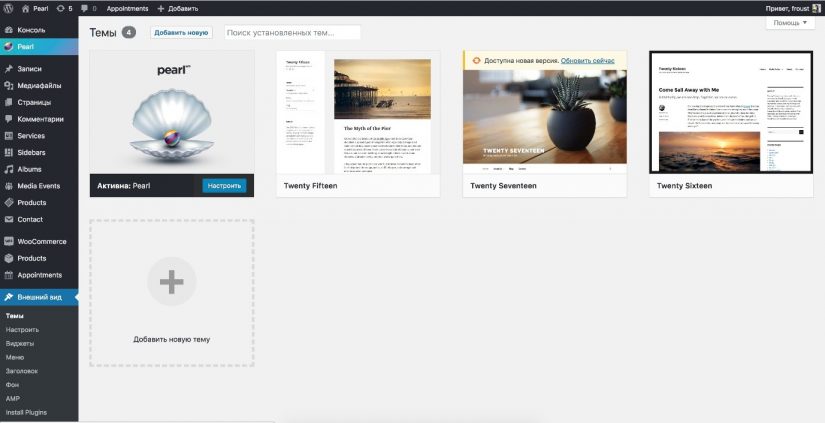Open the AMP submenu item

(x=13, y=399)
